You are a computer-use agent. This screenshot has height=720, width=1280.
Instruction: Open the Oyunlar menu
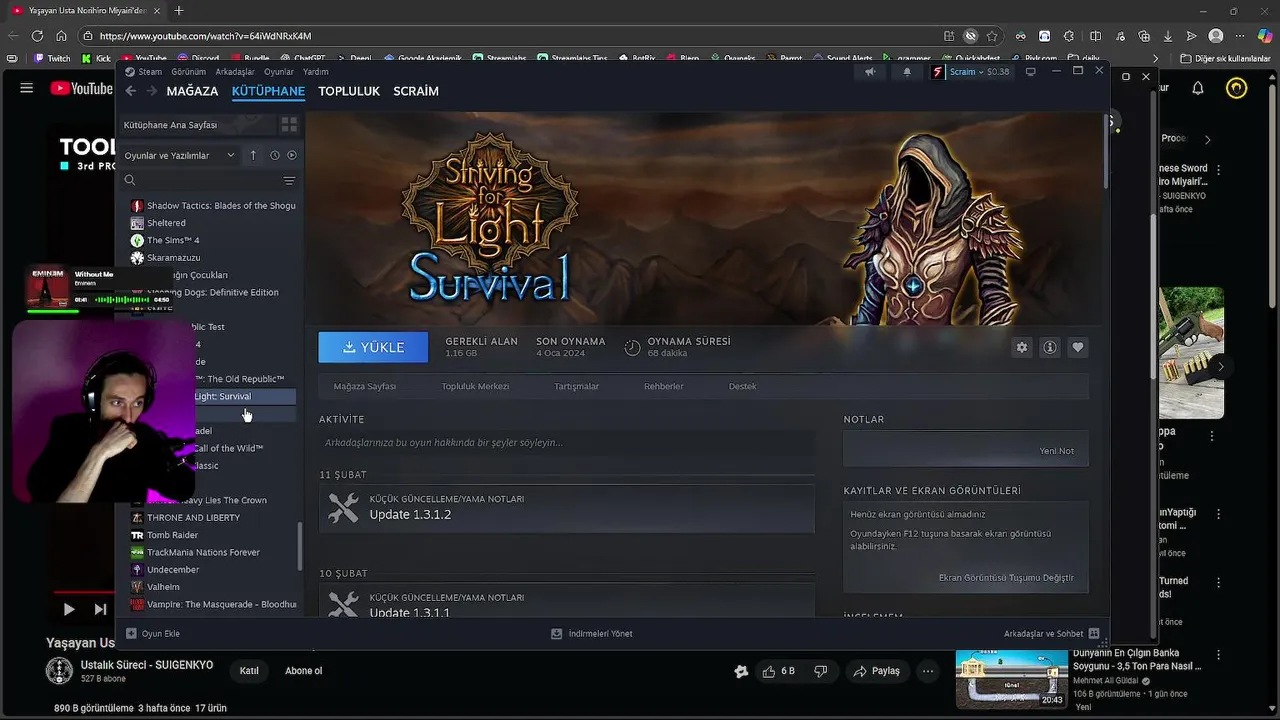pyautogui.click(x=279, y=72)
